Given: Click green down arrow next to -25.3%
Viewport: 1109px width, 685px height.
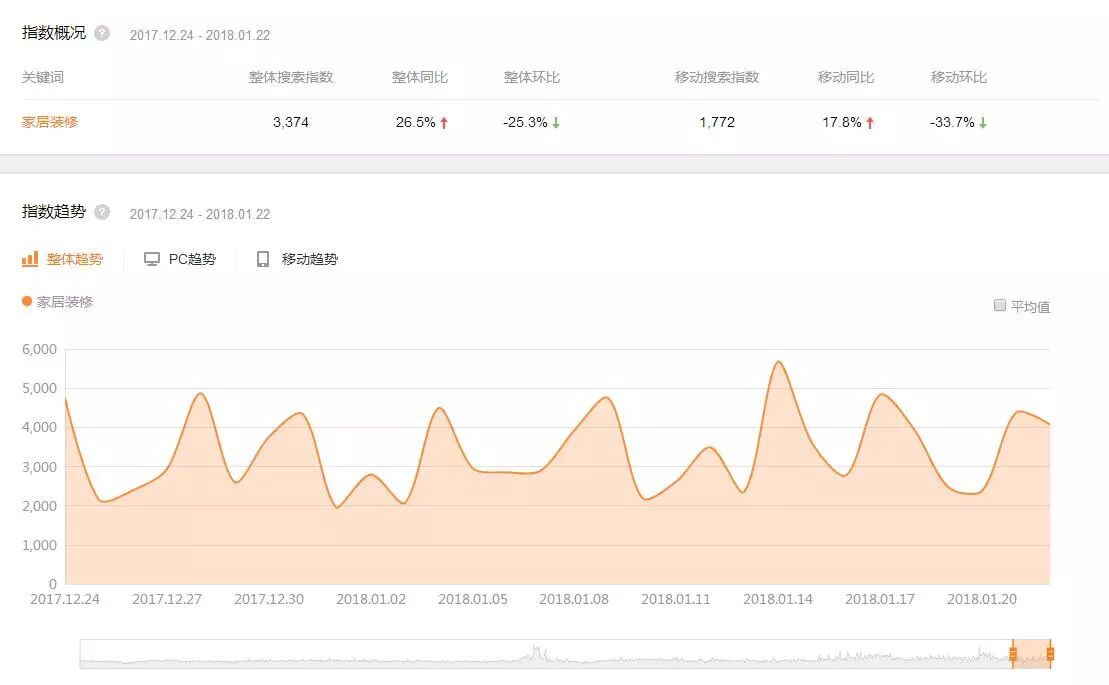Looking at the screenshot, I should pyautogui.click(x=556, y=123).
